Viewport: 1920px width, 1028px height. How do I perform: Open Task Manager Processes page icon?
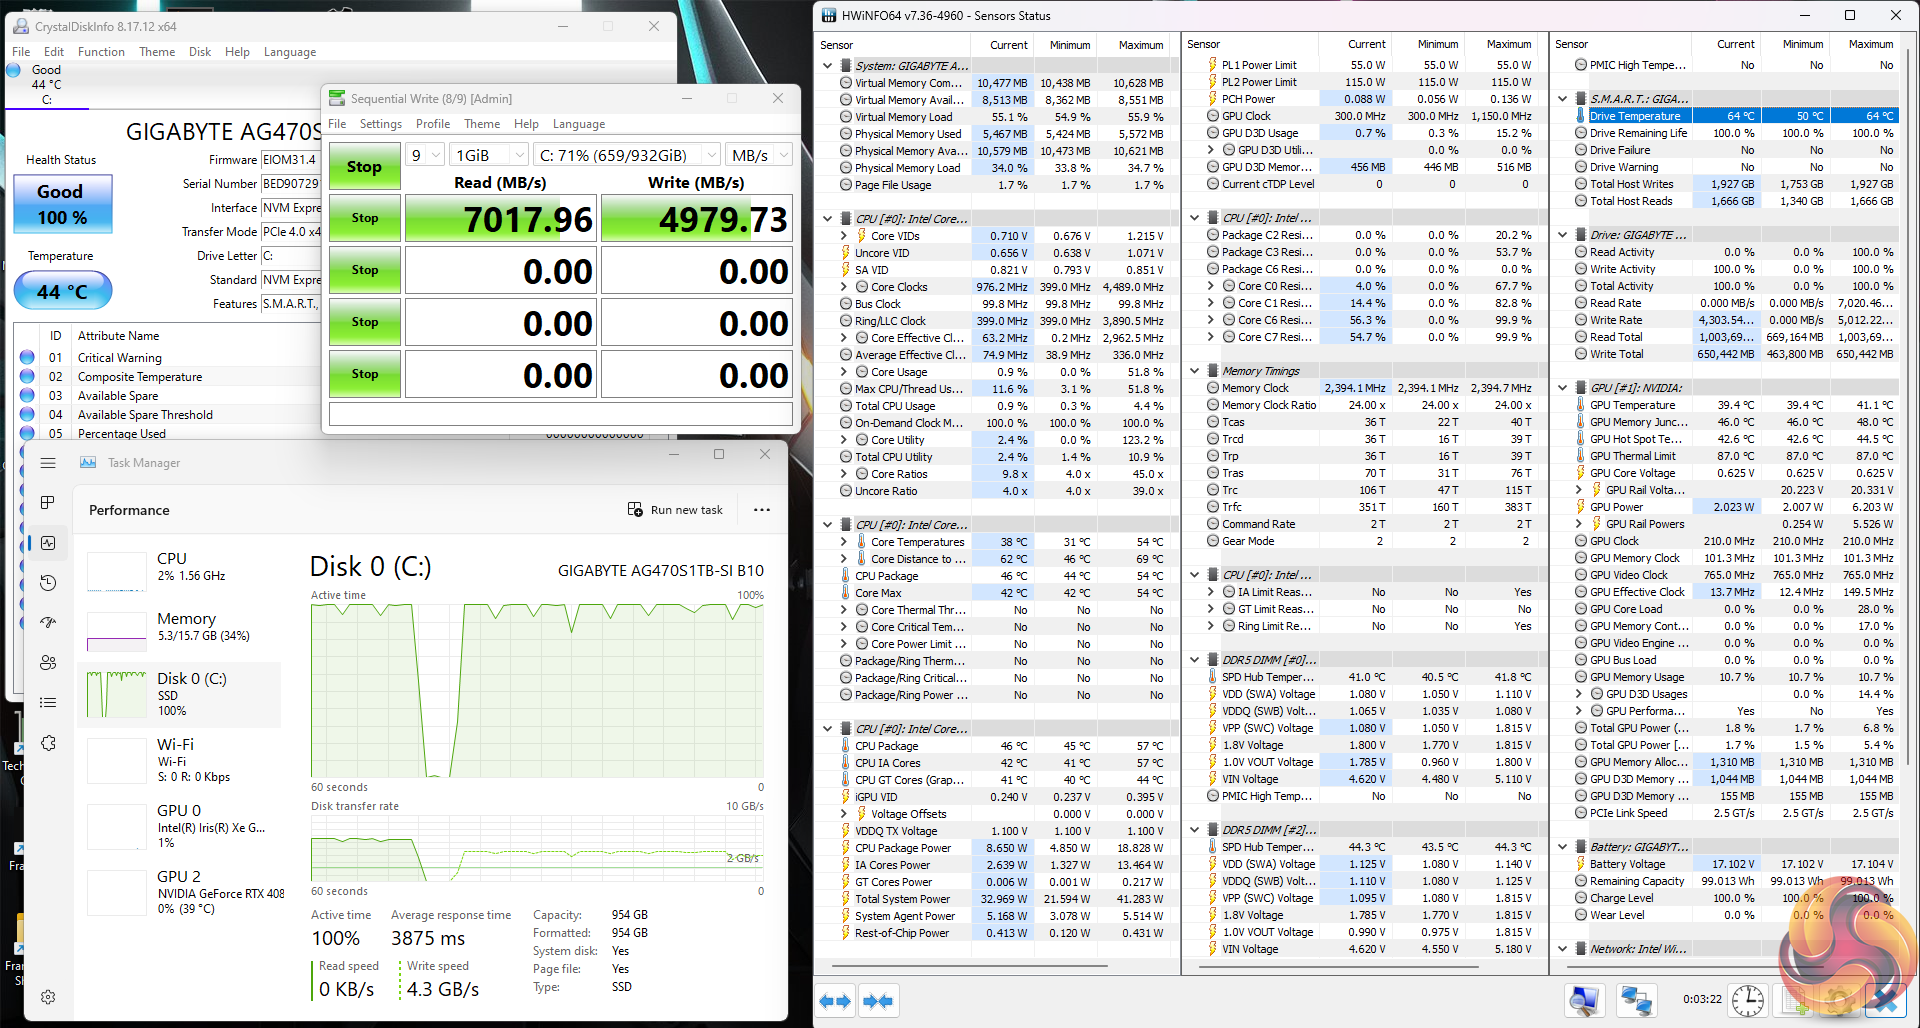pos(47,502)
